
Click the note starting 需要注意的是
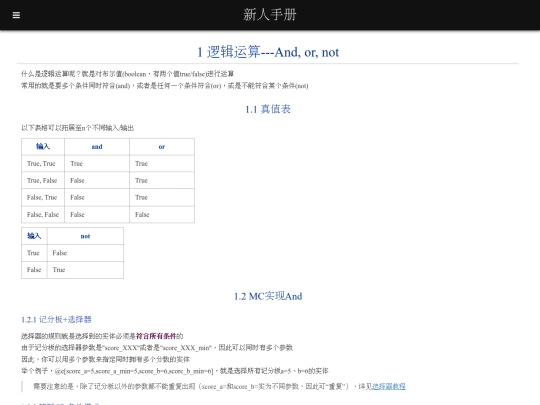point(219,386)
